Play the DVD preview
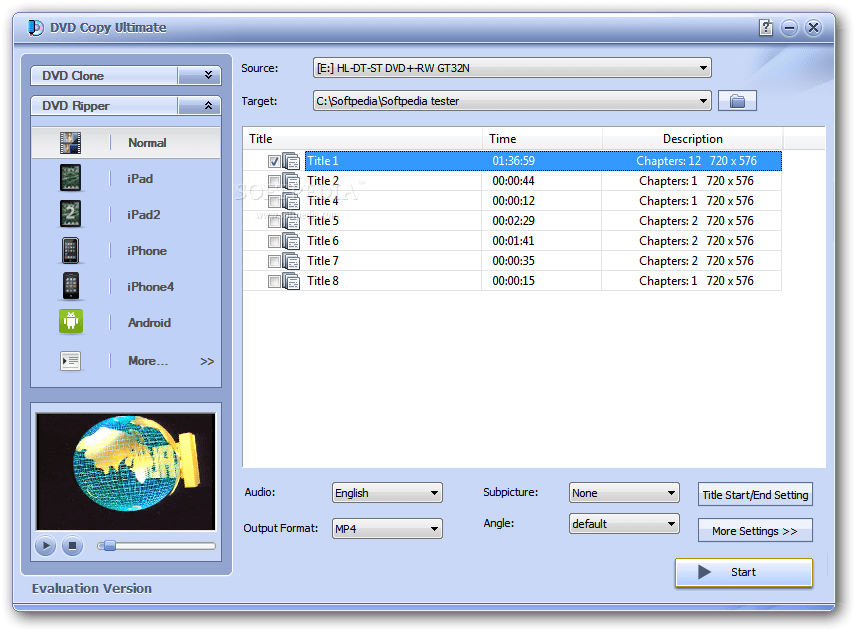 [44, 546]
